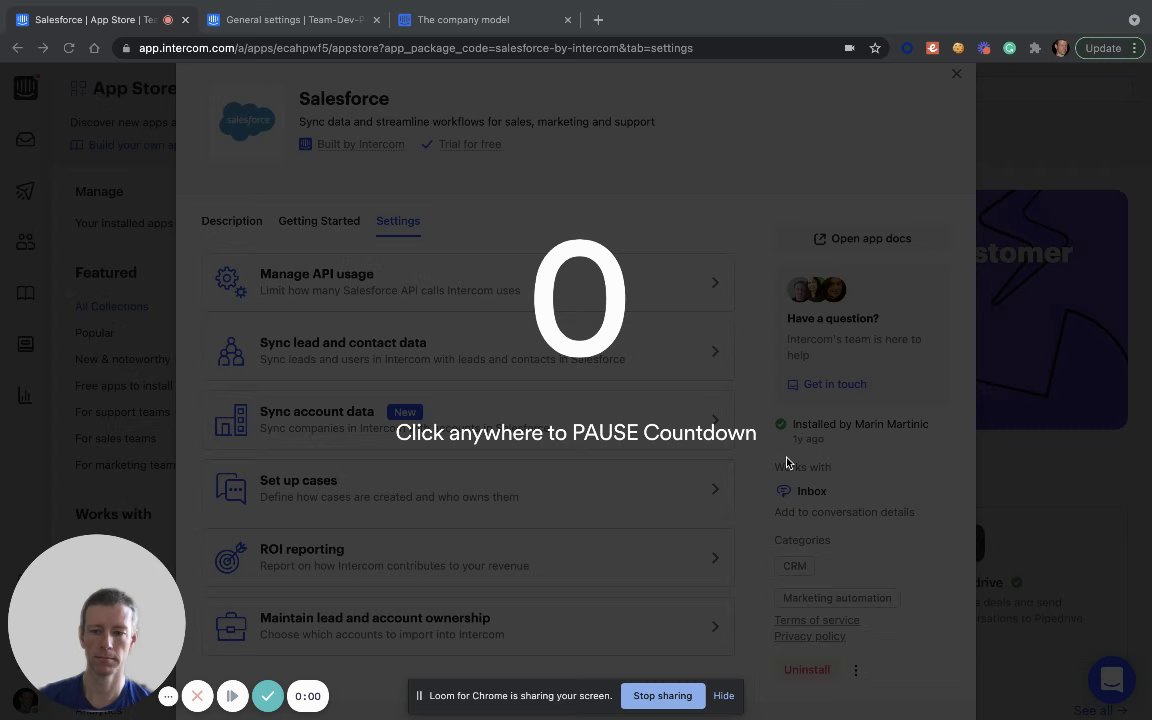Click the browser reload icon
Image resolution: width=1152 pixels, height=720 pixels.
tap(69, 48)
